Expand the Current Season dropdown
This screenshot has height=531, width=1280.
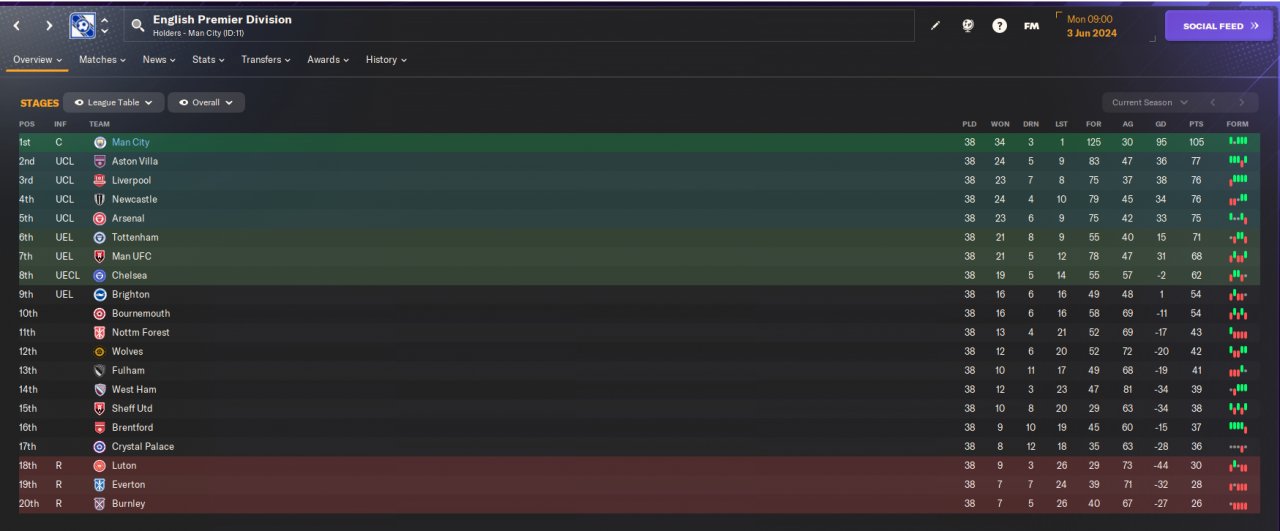(x=1149, y=102)
